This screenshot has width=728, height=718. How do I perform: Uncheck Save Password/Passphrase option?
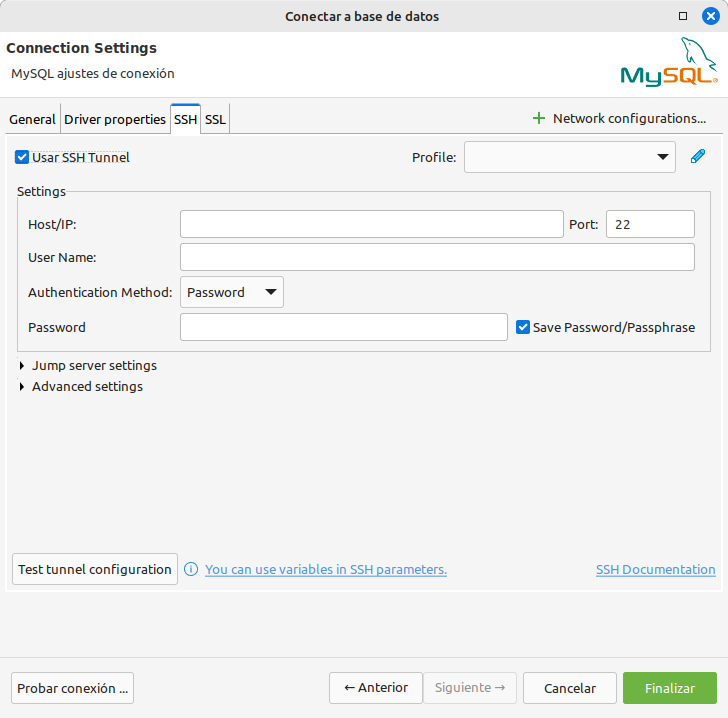pos(523,327)
